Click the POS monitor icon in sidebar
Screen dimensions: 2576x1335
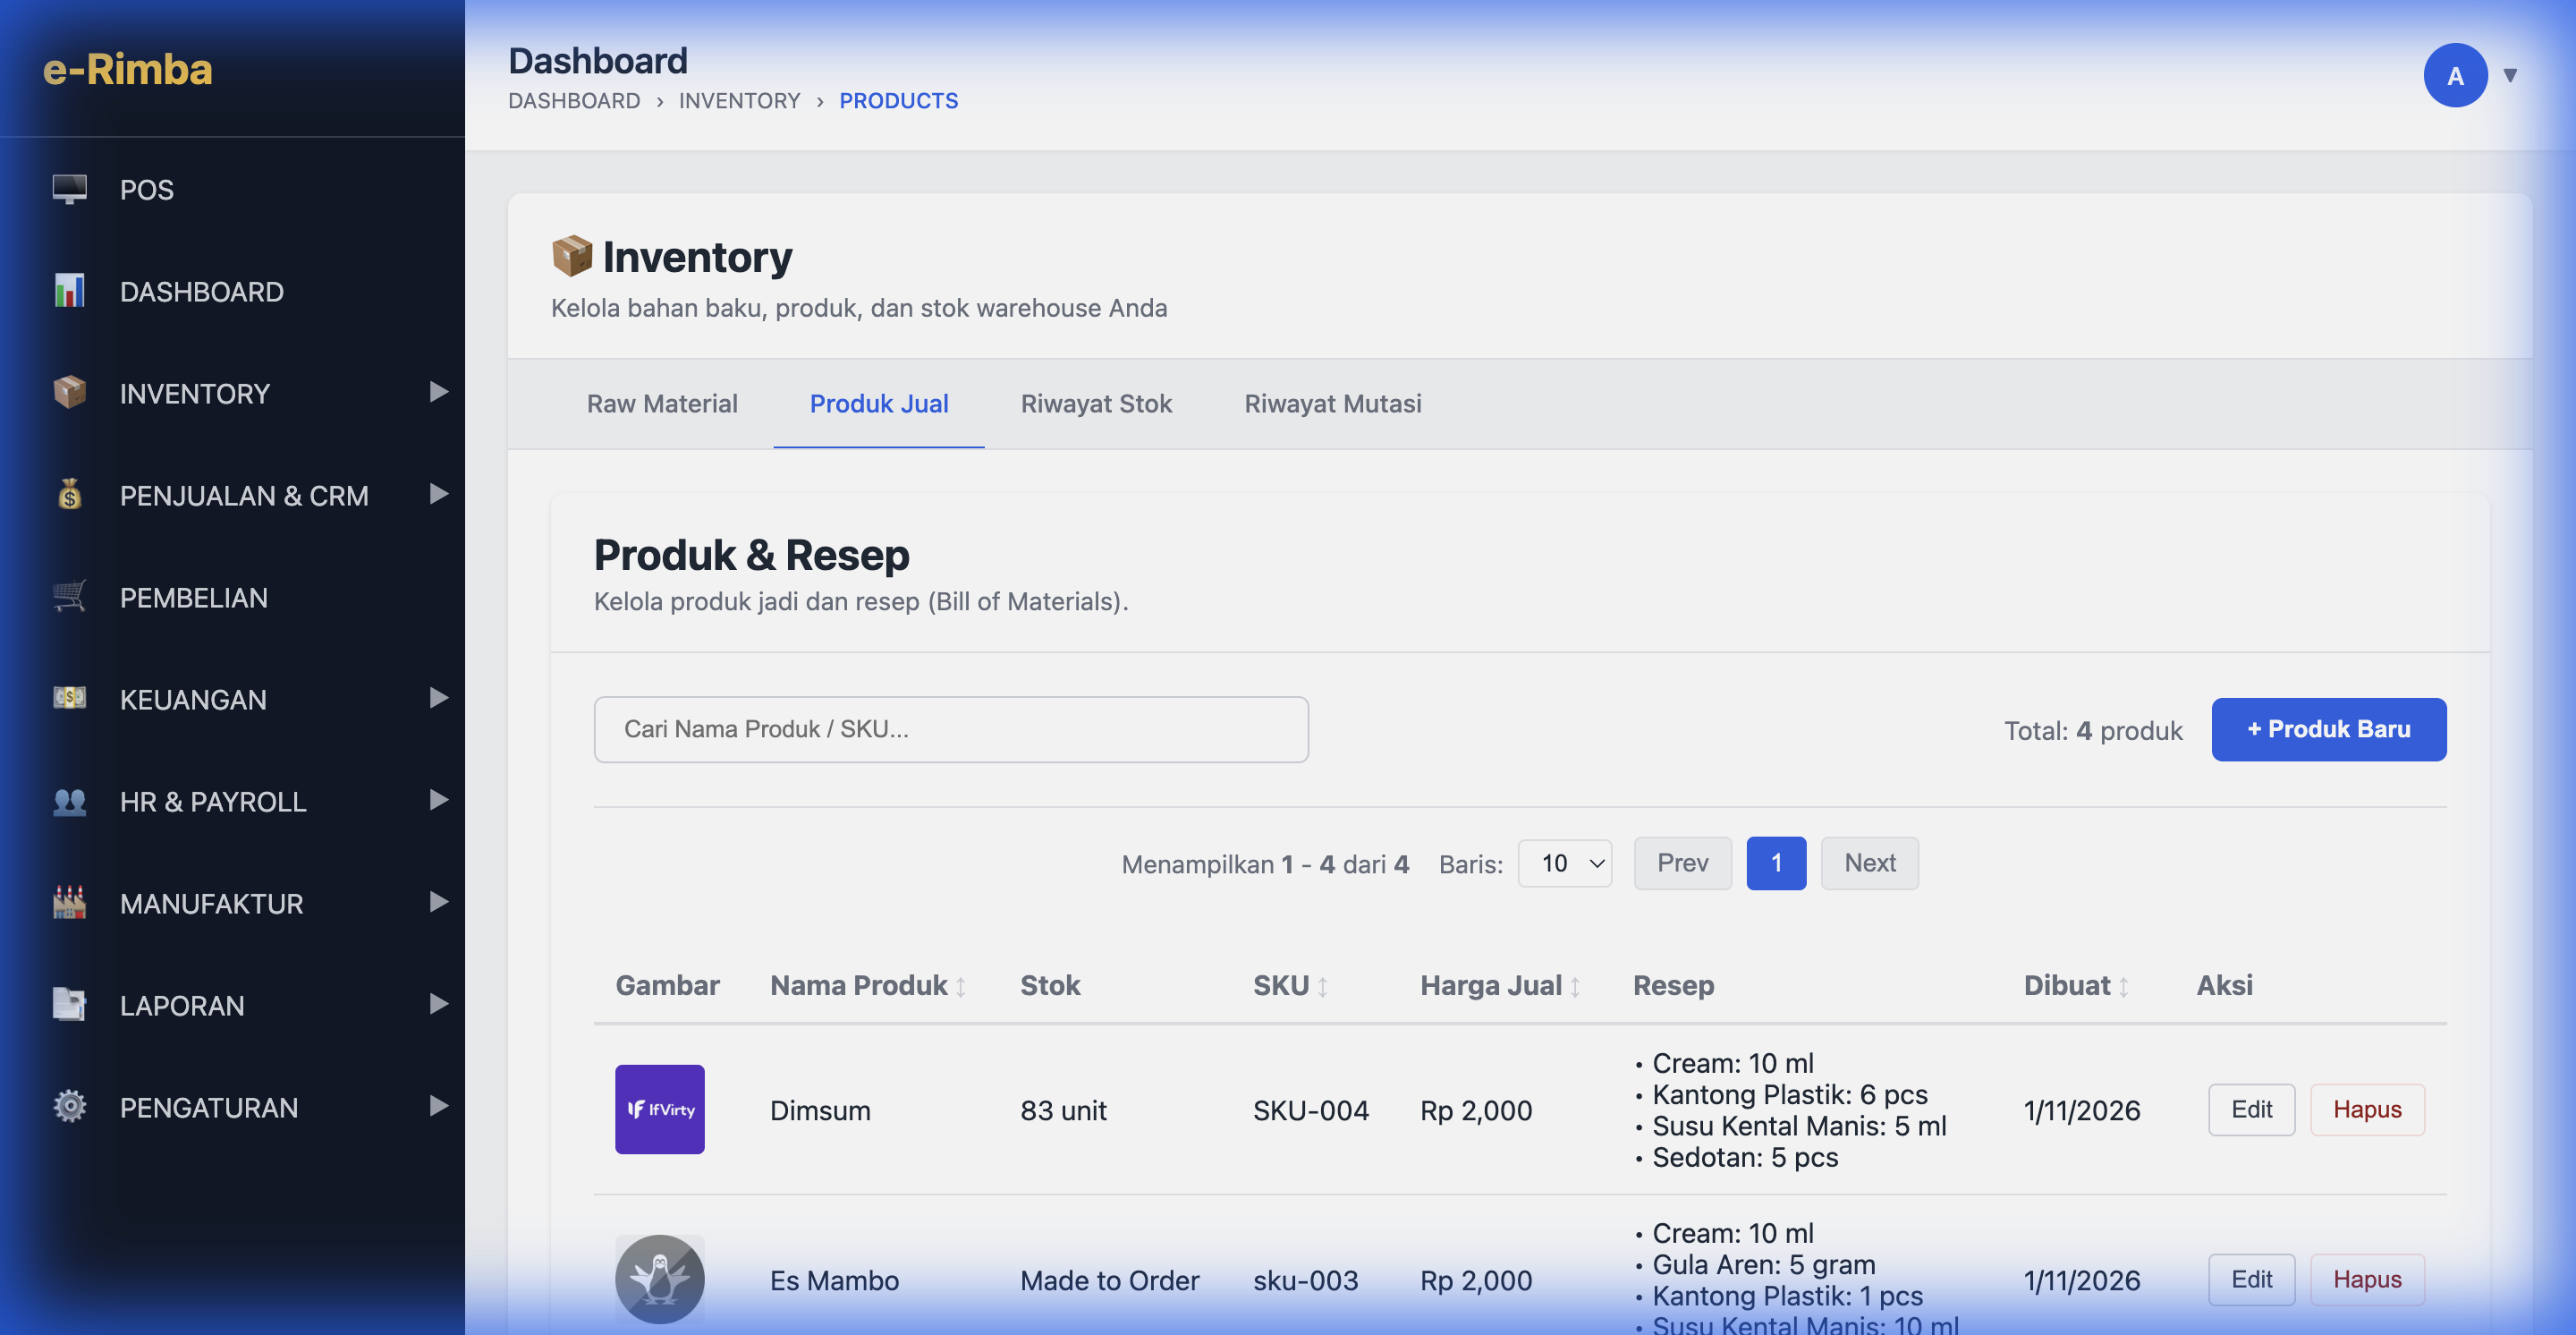pyautogui.click(x=69, y=189)
